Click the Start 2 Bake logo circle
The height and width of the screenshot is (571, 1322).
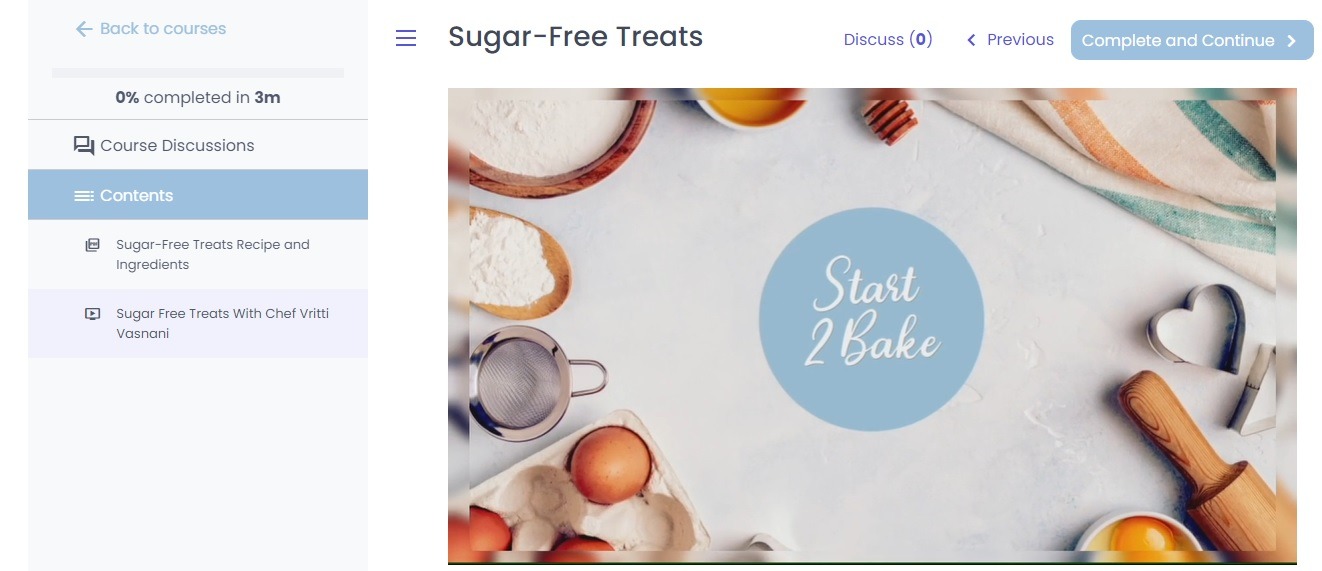pyautogui.click(x=871, y=319)
